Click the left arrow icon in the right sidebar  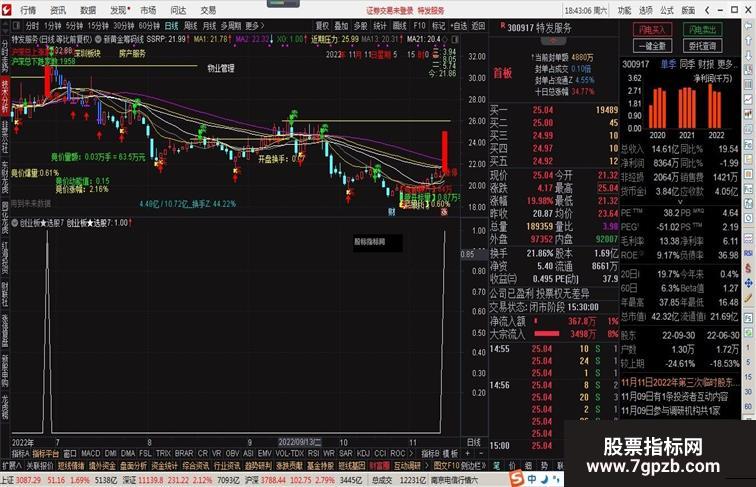pyautogui.click(x=748, y=26)
